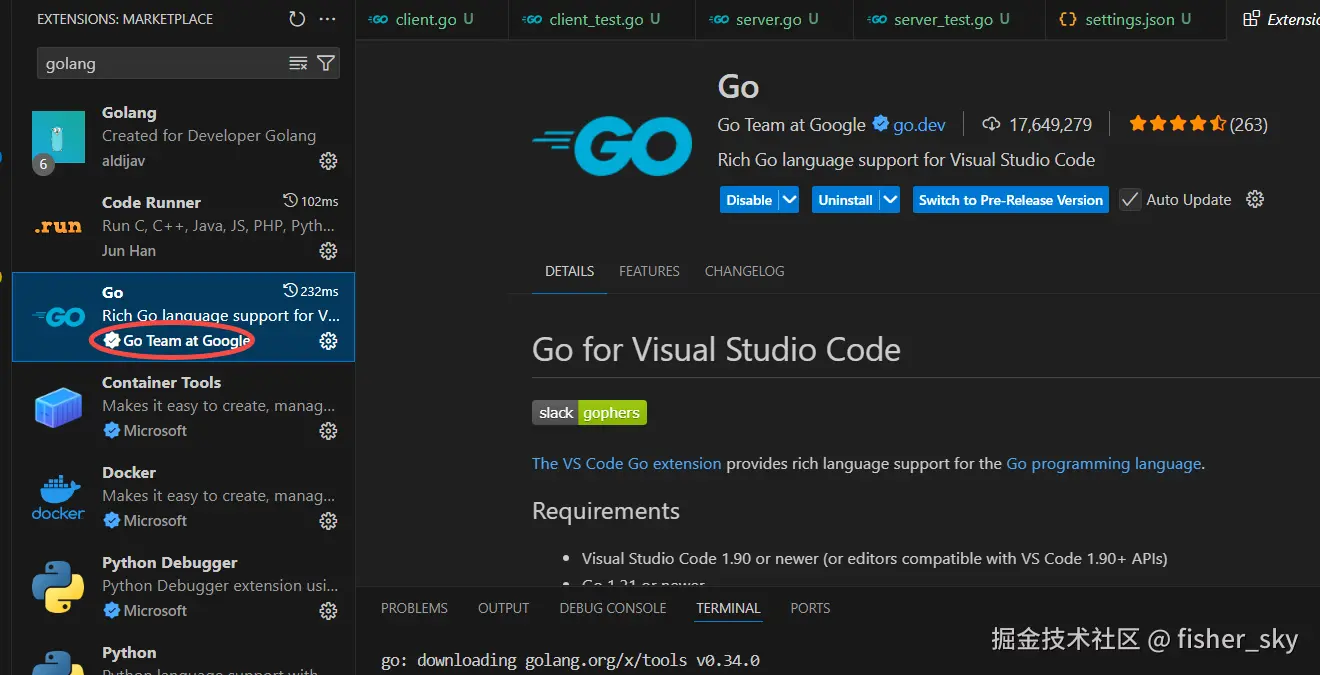The image size is (1320, 675).
Task: Click the golang search input field
Action: (x=150, y=62)
